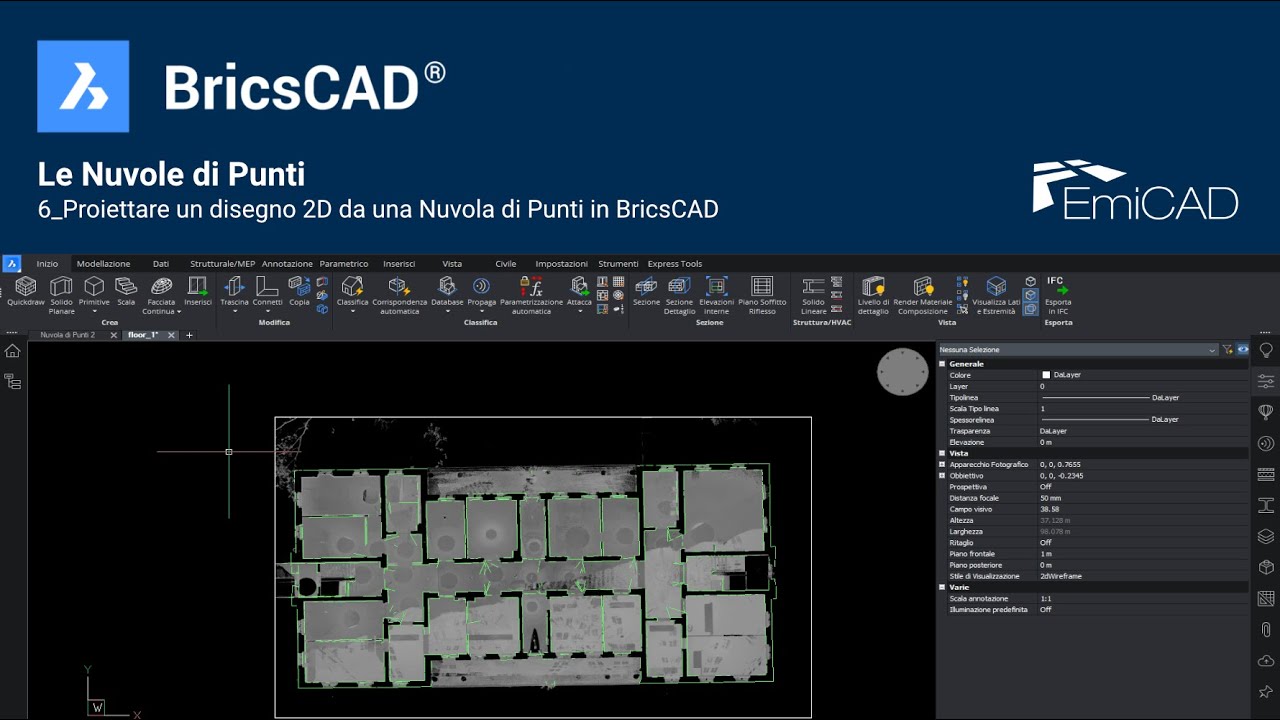Click the Elevazioni Interne tool
The height and width of the screenshot is (720, 1280).
click(716, 296)
